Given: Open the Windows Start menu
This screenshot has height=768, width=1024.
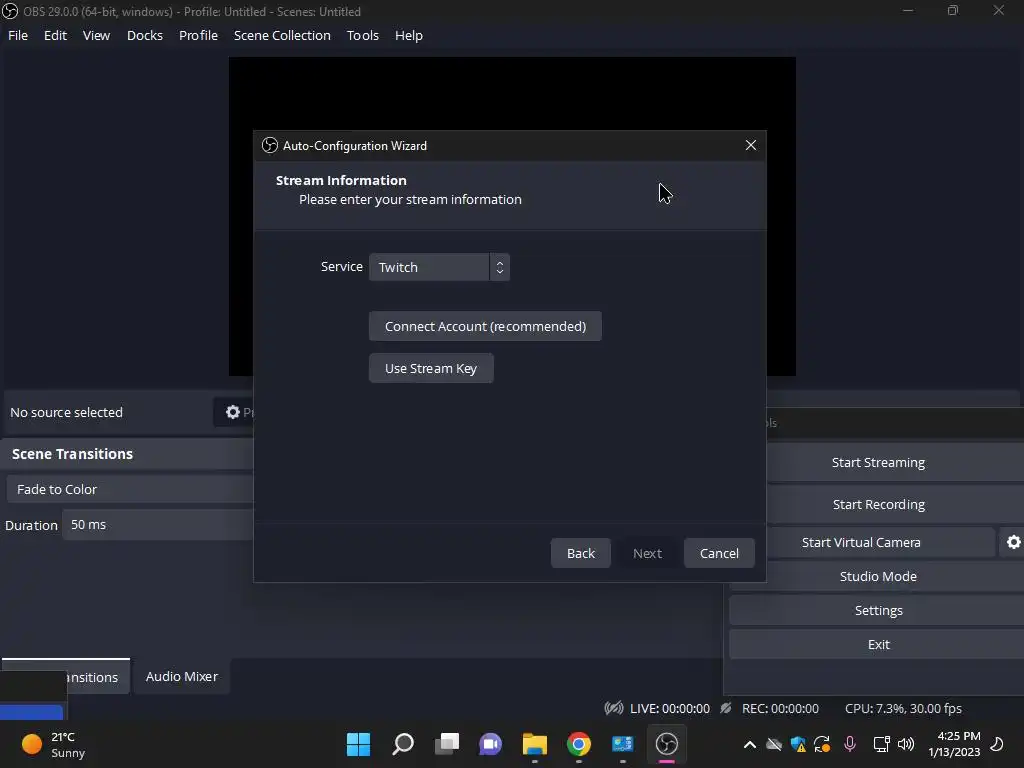Looking at the screenshot, I should [x=359, y=744].
